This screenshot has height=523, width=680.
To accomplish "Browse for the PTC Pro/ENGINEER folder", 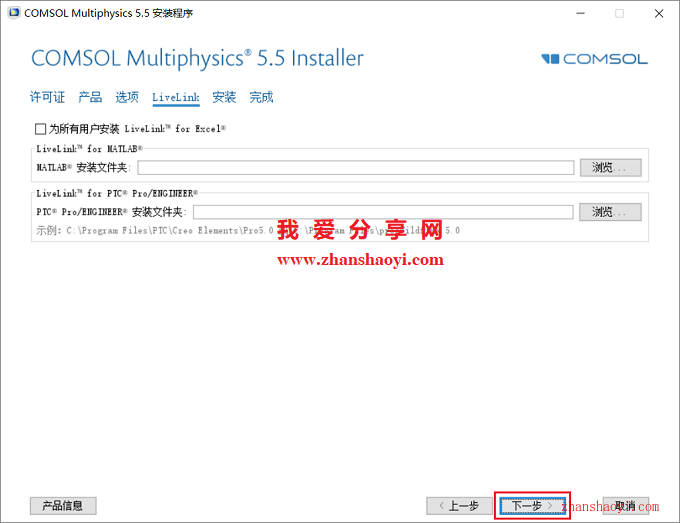I will [610, 212].
